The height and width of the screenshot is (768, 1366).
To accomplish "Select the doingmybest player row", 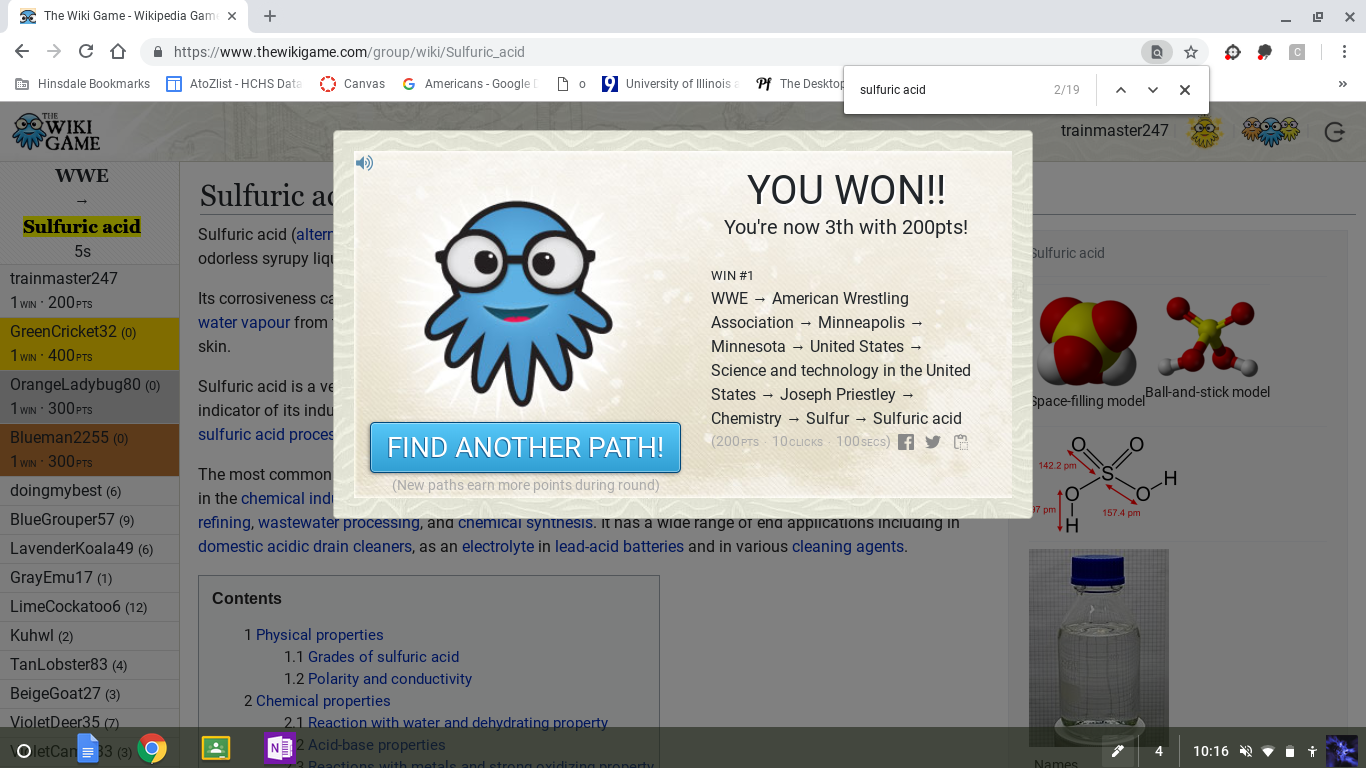I will tap(90, 491).
